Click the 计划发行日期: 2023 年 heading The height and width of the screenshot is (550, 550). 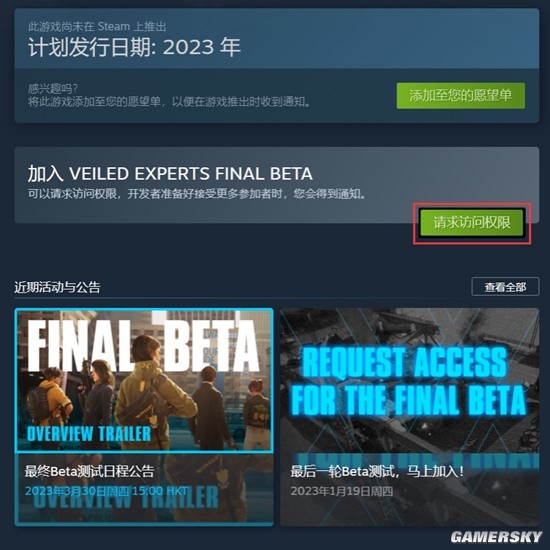pos(134,47)
